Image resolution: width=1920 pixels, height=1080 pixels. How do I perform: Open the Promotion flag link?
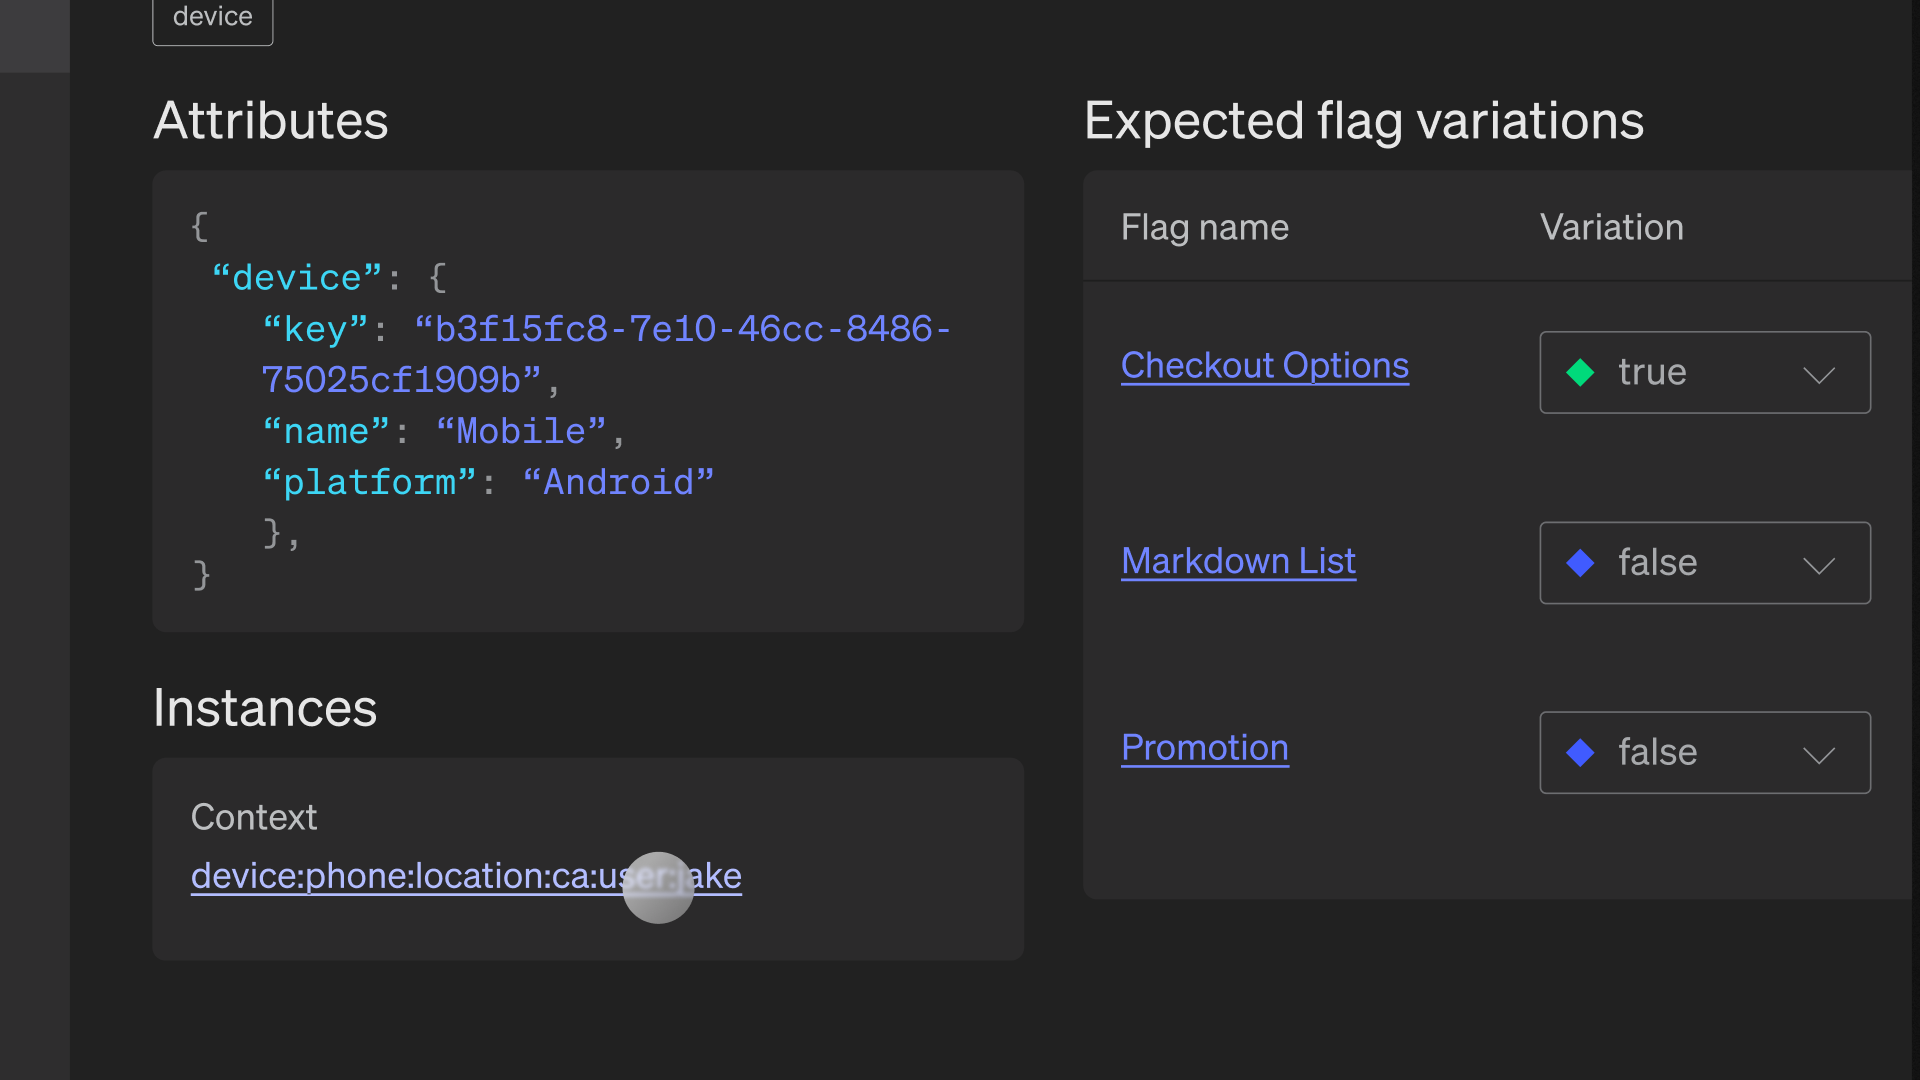[x=1204, y=748]
